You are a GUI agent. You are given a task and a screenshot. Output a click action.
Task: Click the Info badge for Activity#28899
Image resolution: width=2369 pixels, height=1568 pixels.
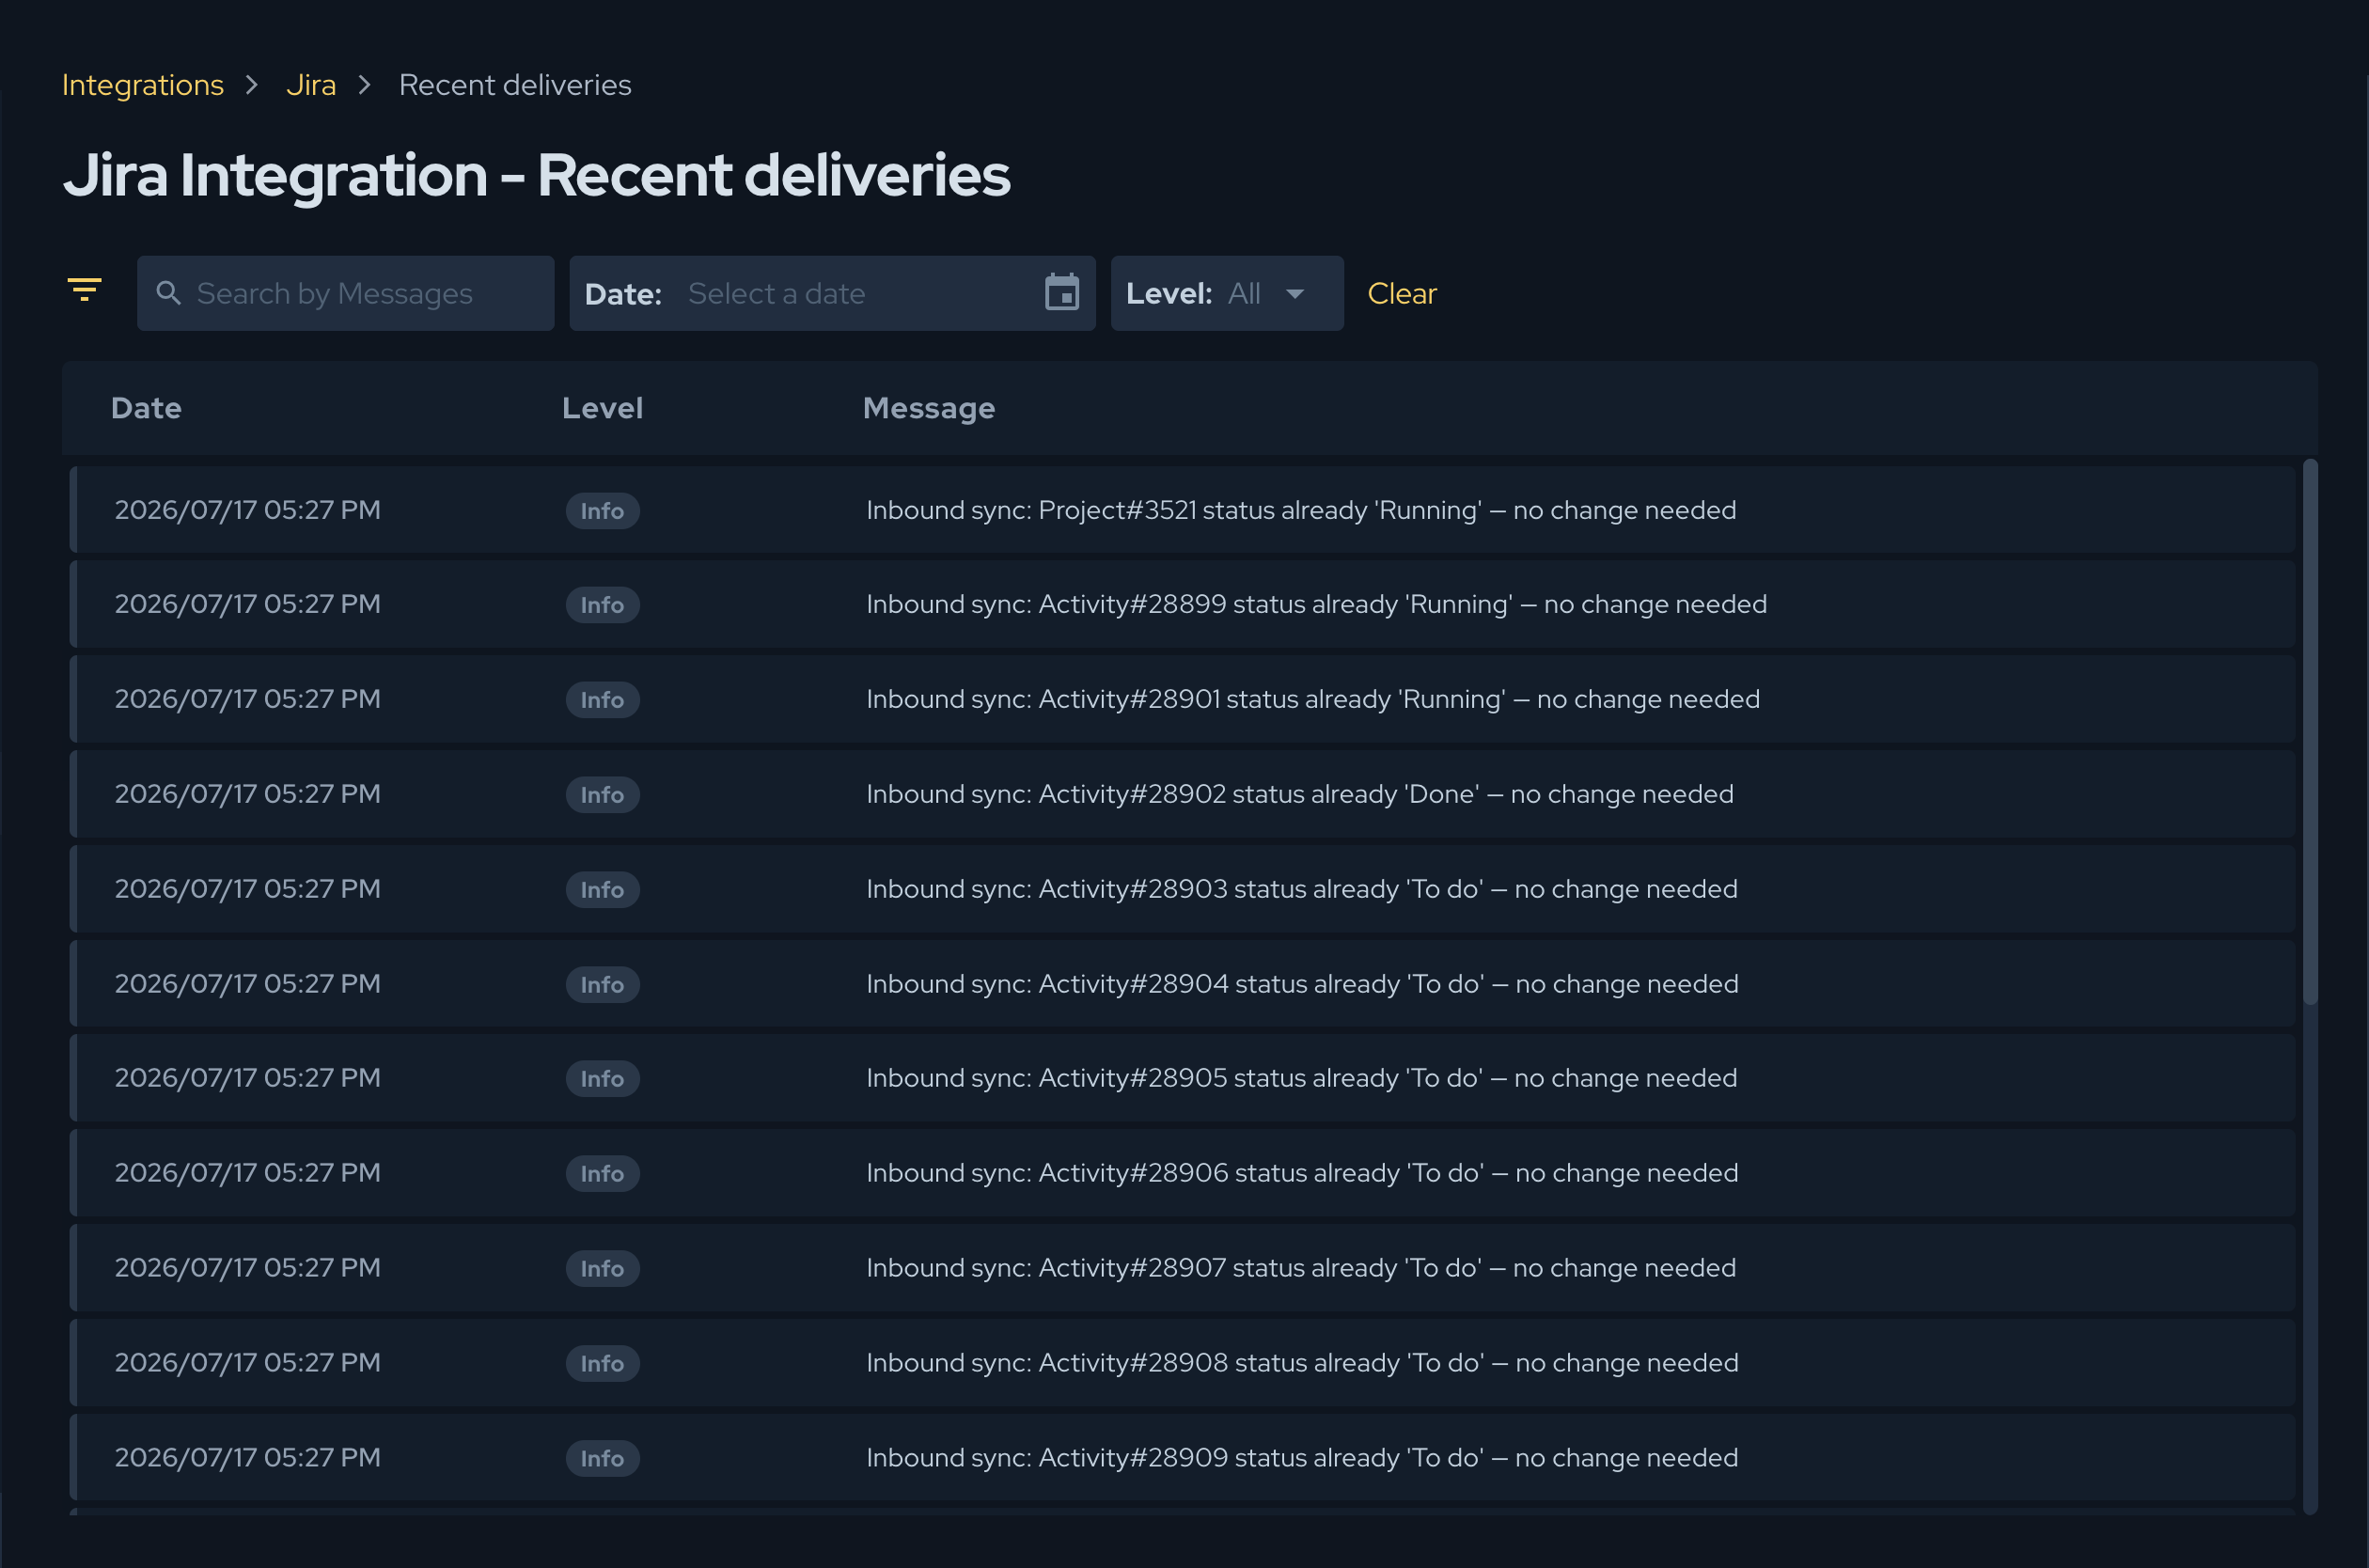click(x=602, y=605)
